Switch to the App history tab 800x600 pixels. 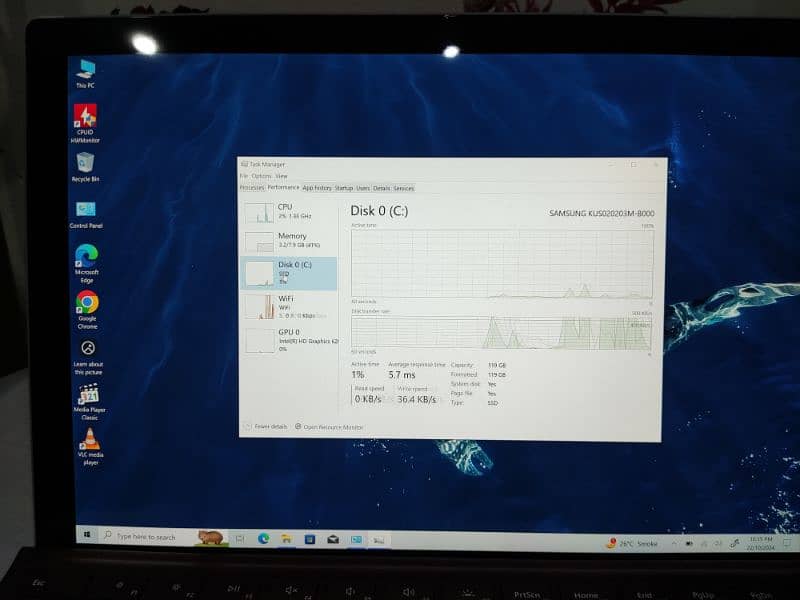317,188
